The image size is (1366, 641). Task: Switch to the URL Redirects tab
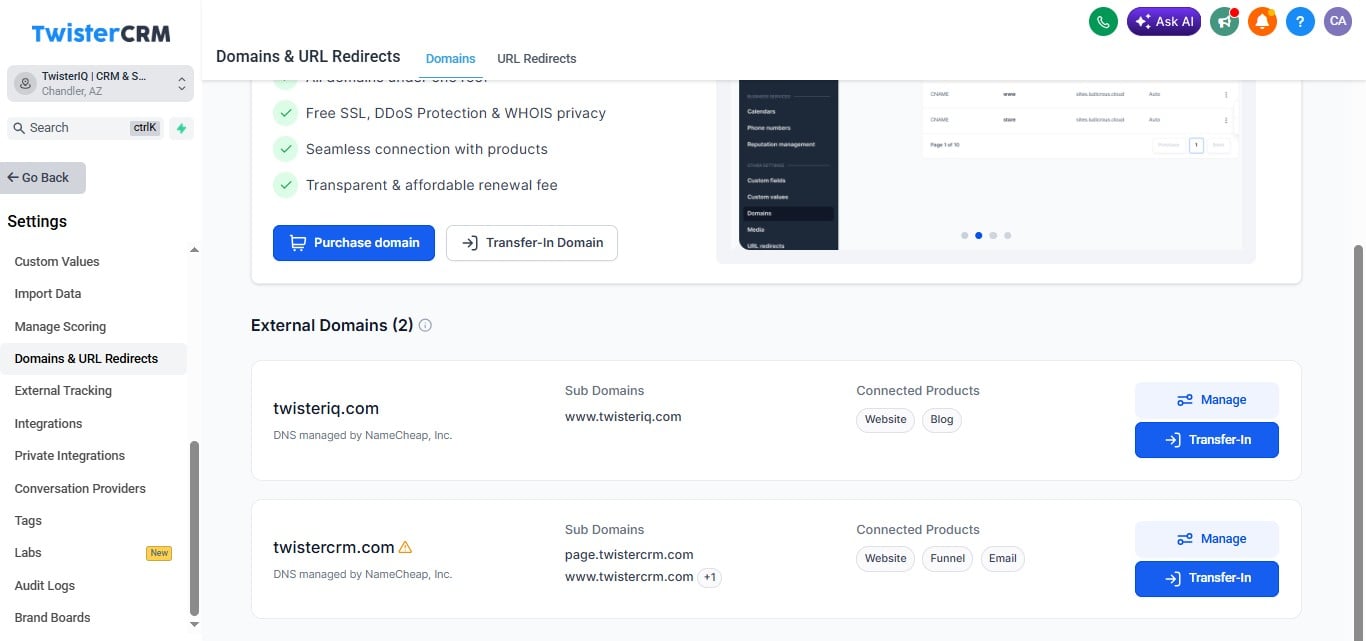click(537, 58)
